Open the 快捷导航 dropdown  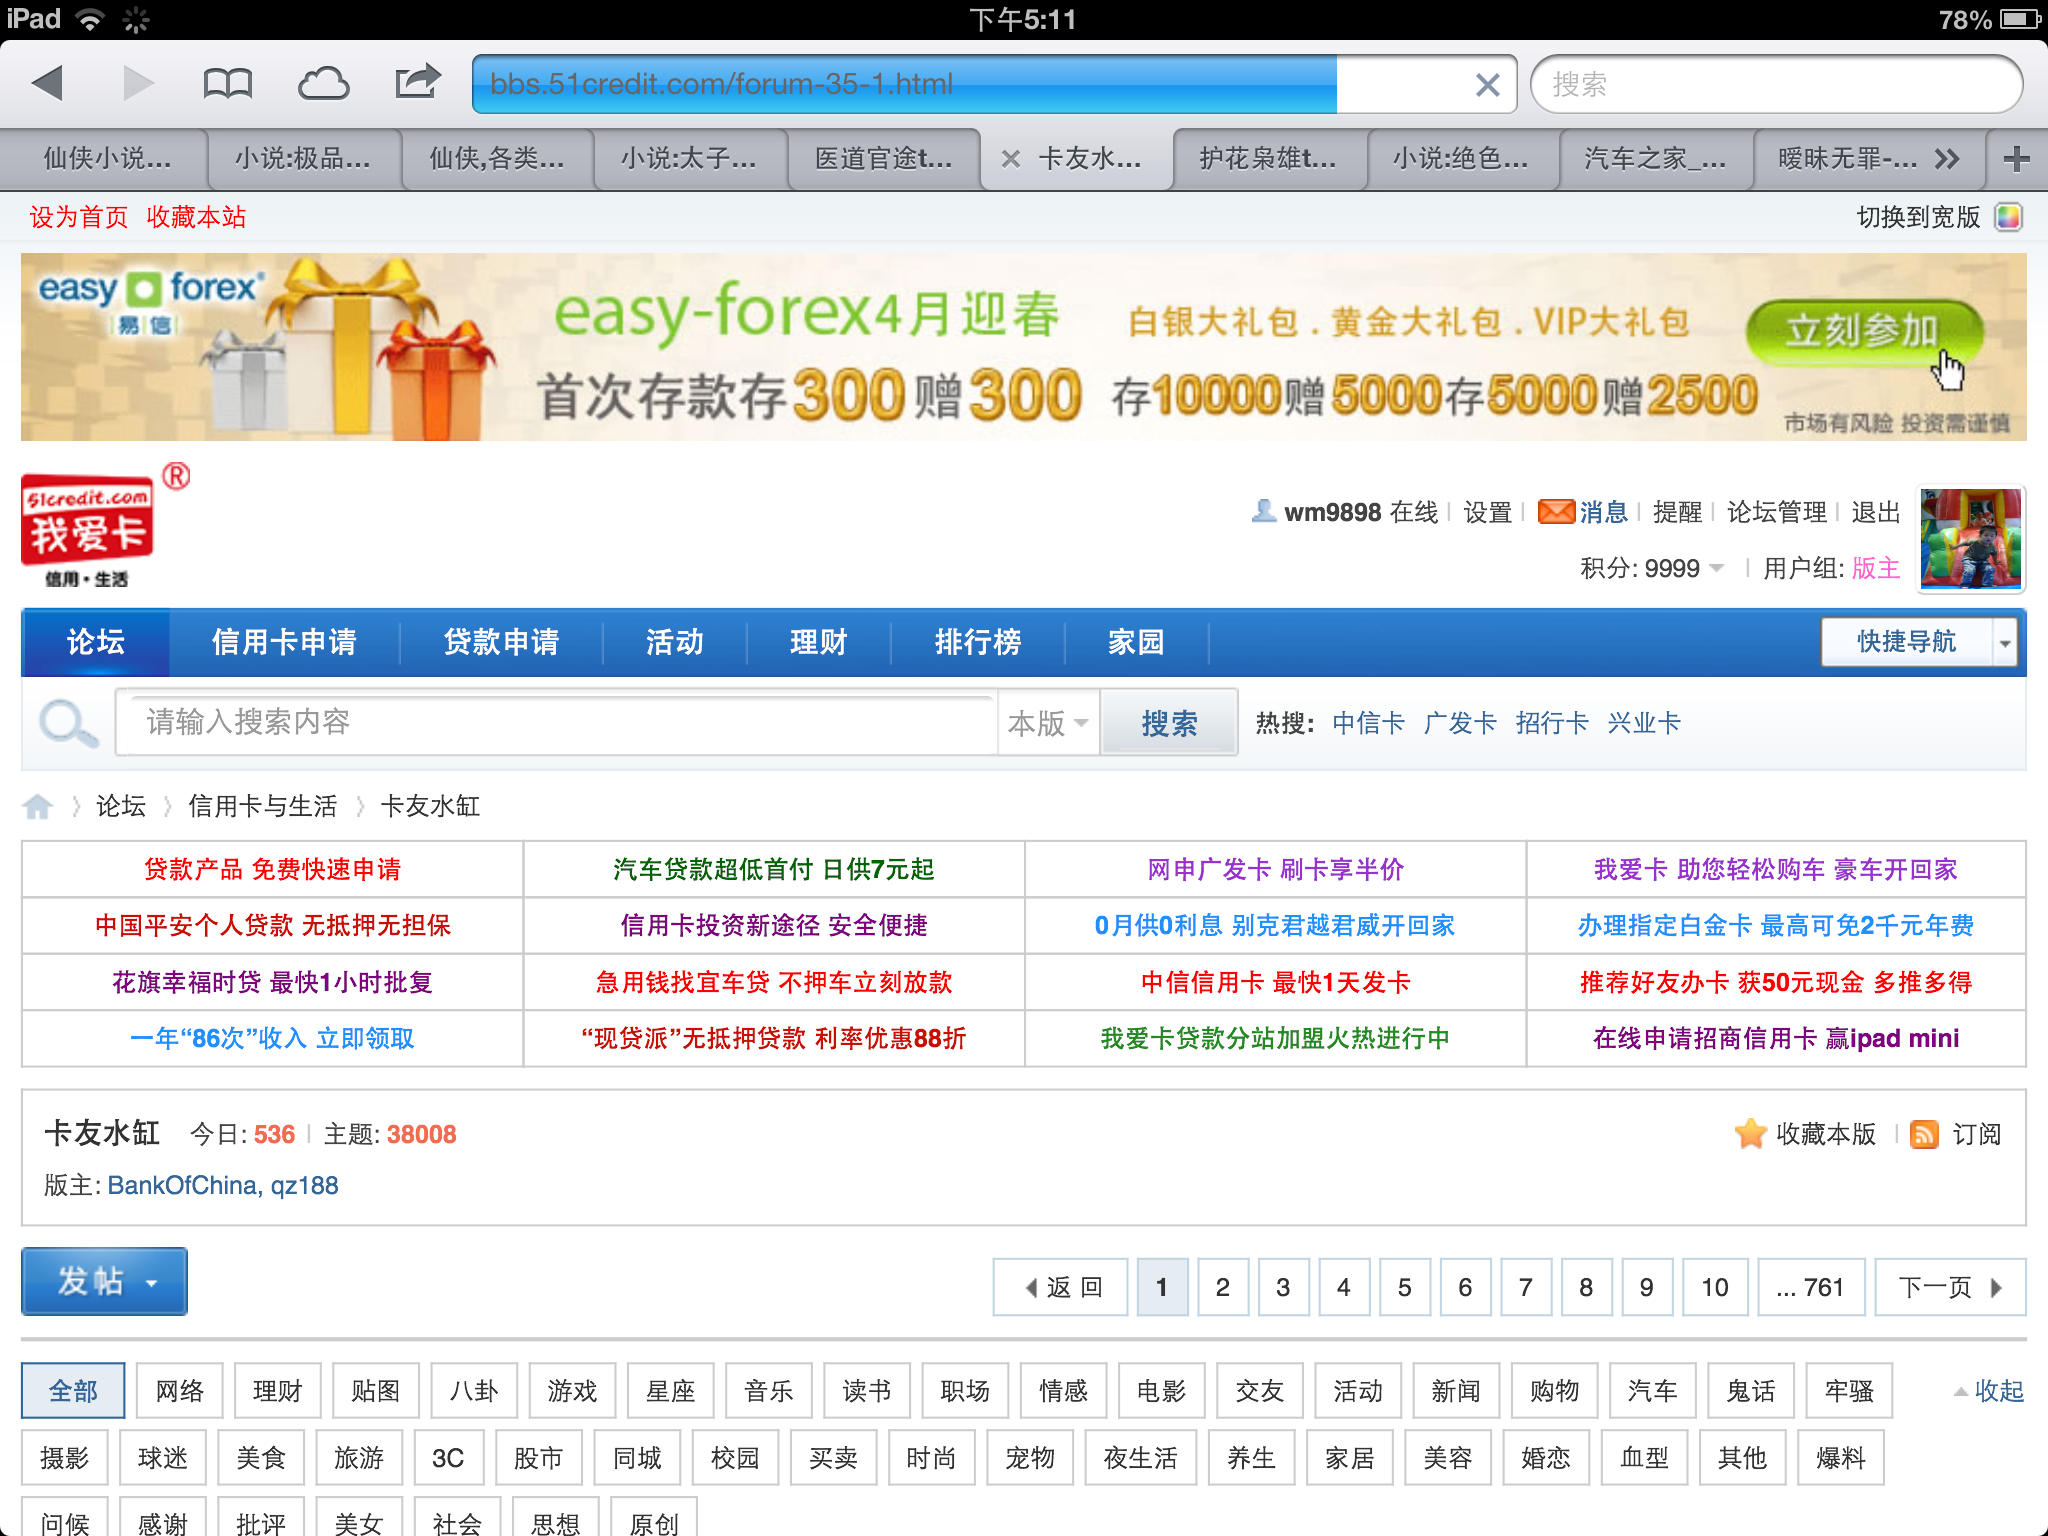[x=1918, y=642]
